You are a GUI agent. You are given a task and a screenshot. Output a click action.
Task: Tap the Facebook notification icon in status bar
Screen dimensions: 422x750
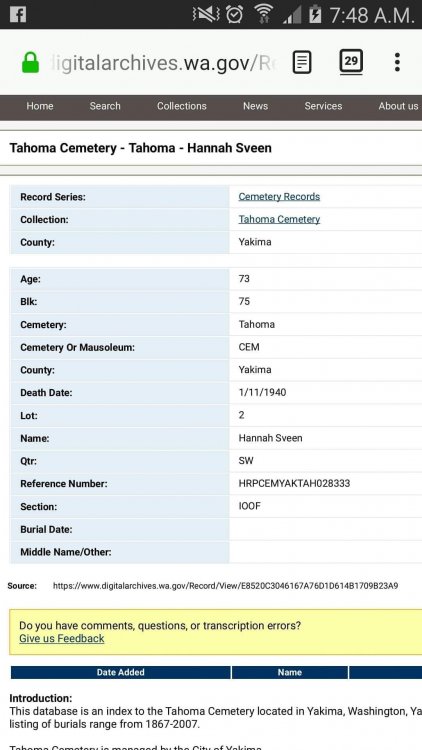18,14
